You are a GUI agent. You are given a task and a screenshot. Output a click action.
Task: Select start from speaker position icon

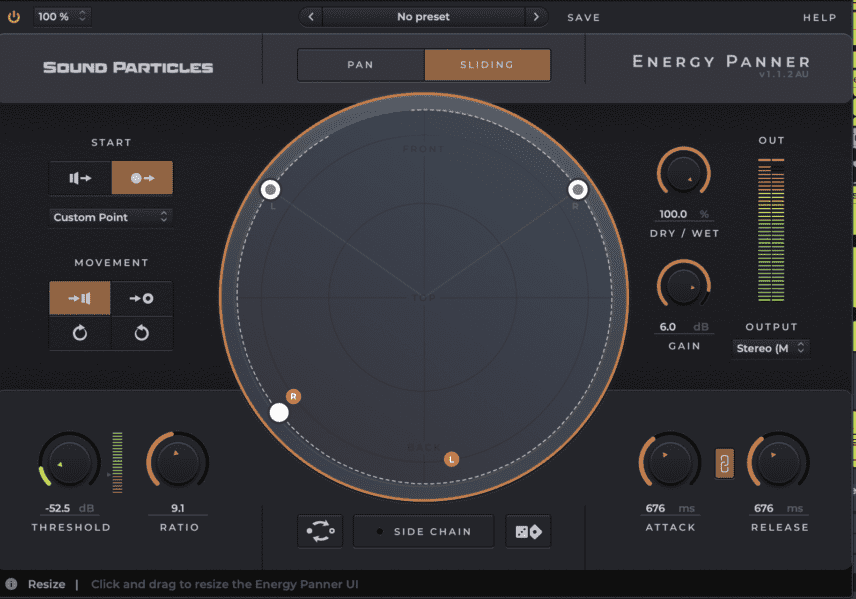pos(80,178)
